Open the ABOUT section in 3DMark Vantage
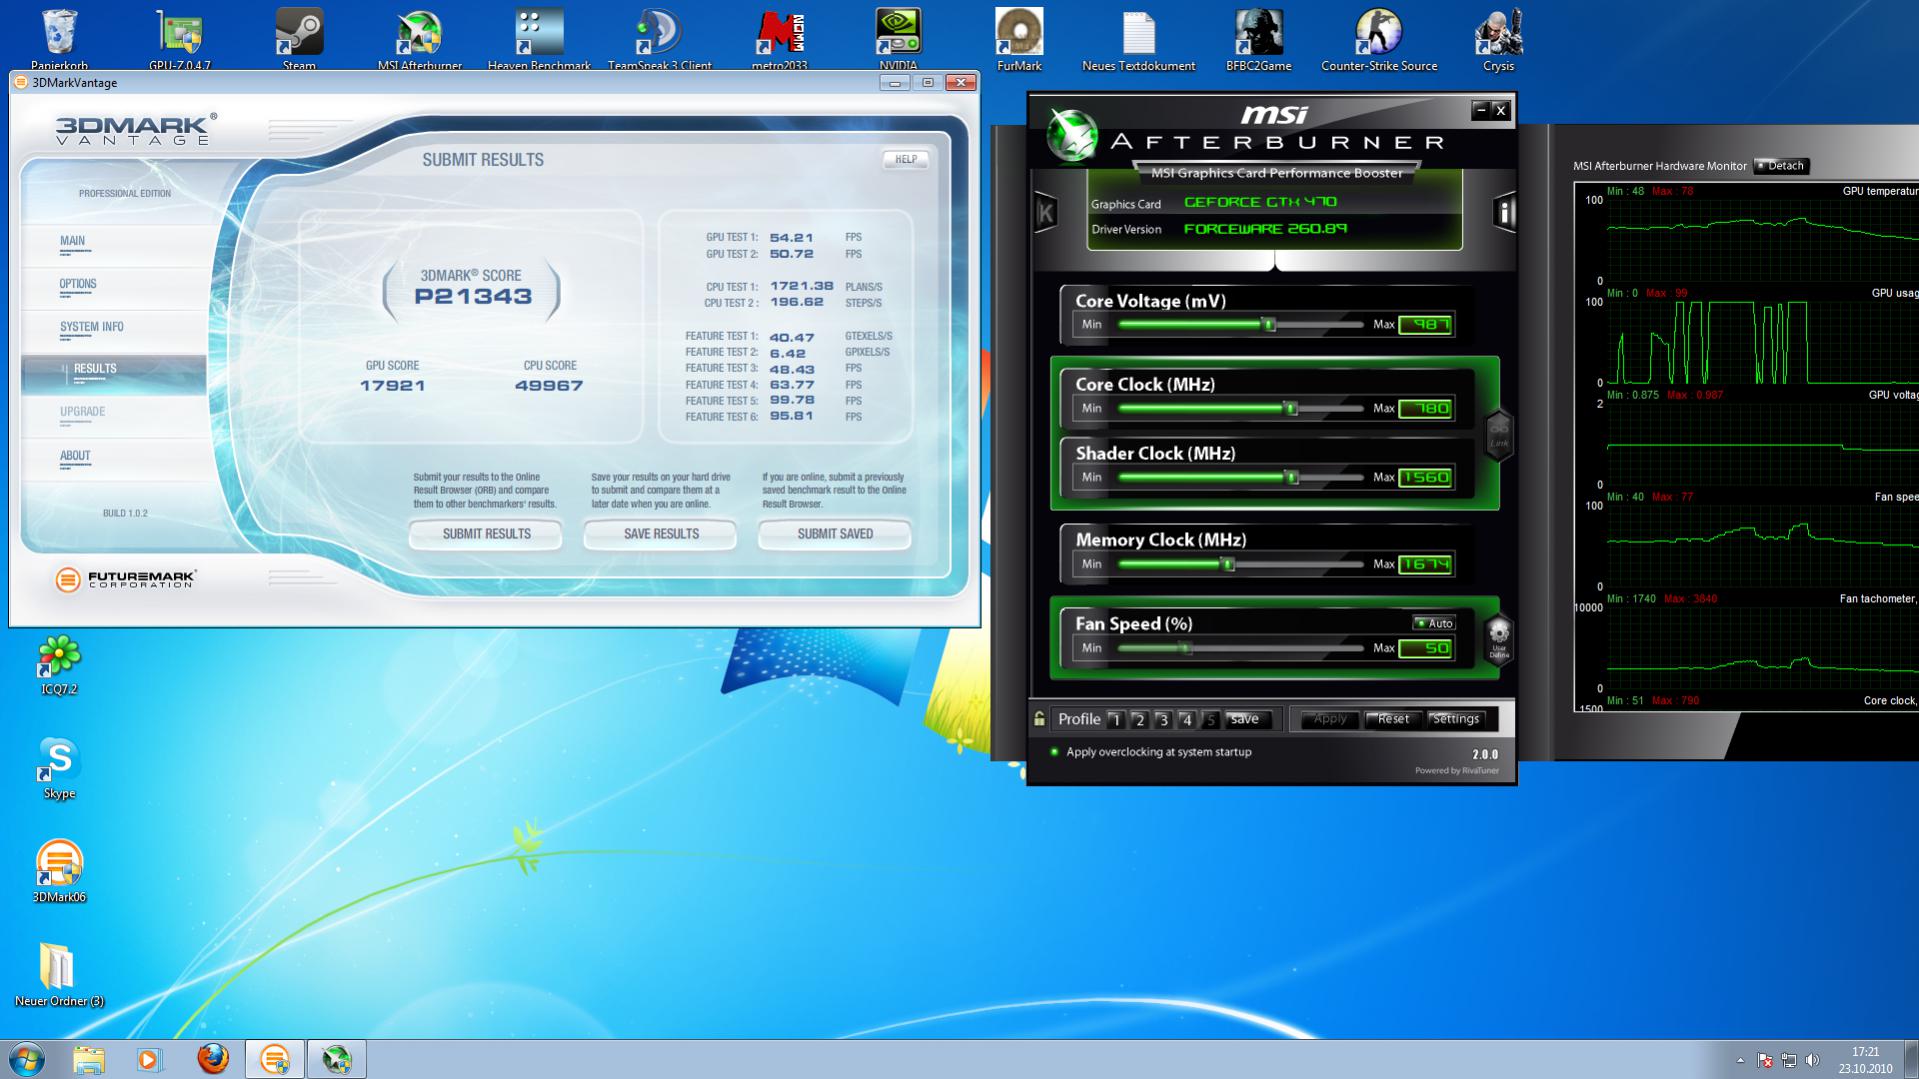The height and width of the screenshot is (1079, 1919). click(x=75, y=456)
